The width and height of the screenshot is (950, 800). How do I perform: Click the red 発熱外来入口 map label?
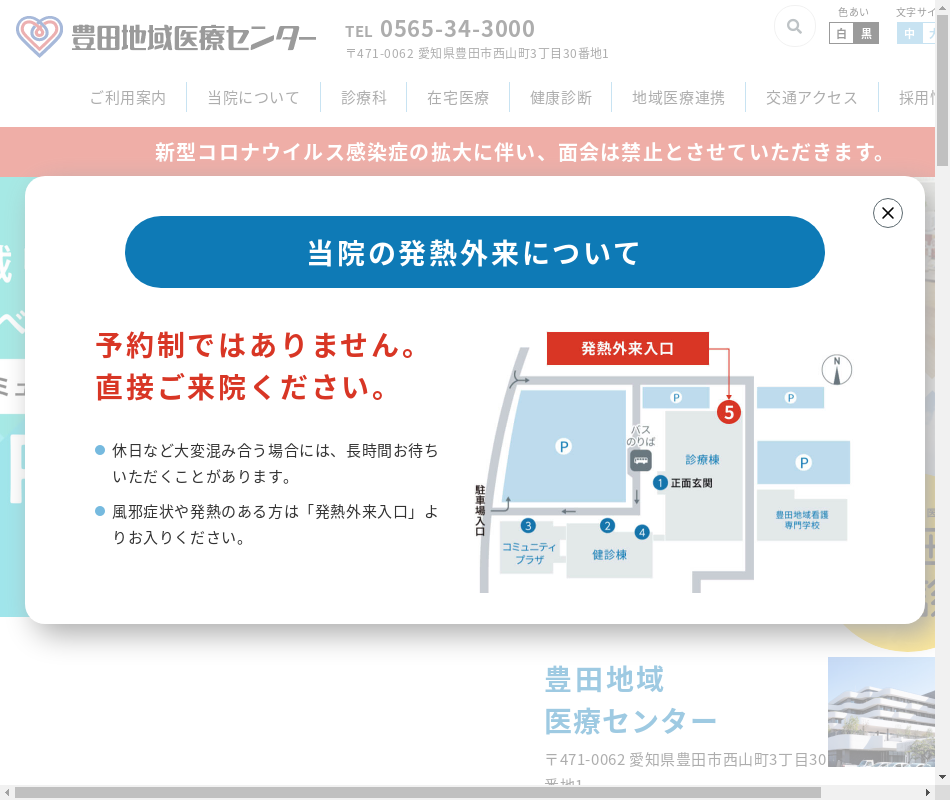point(627,348)
